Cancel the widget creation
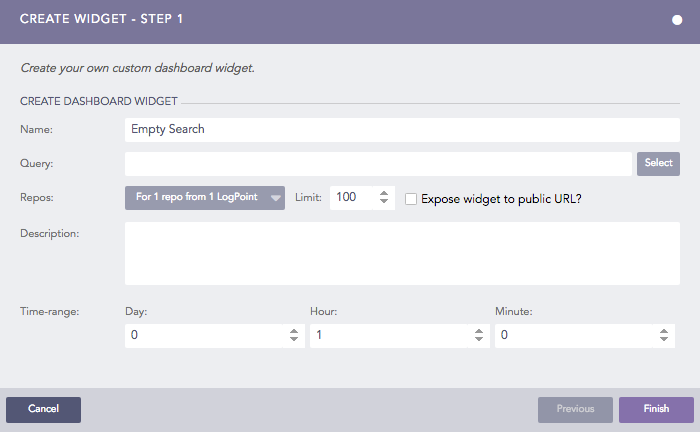The height and width of the screenshot is (432, 700). 43,409
